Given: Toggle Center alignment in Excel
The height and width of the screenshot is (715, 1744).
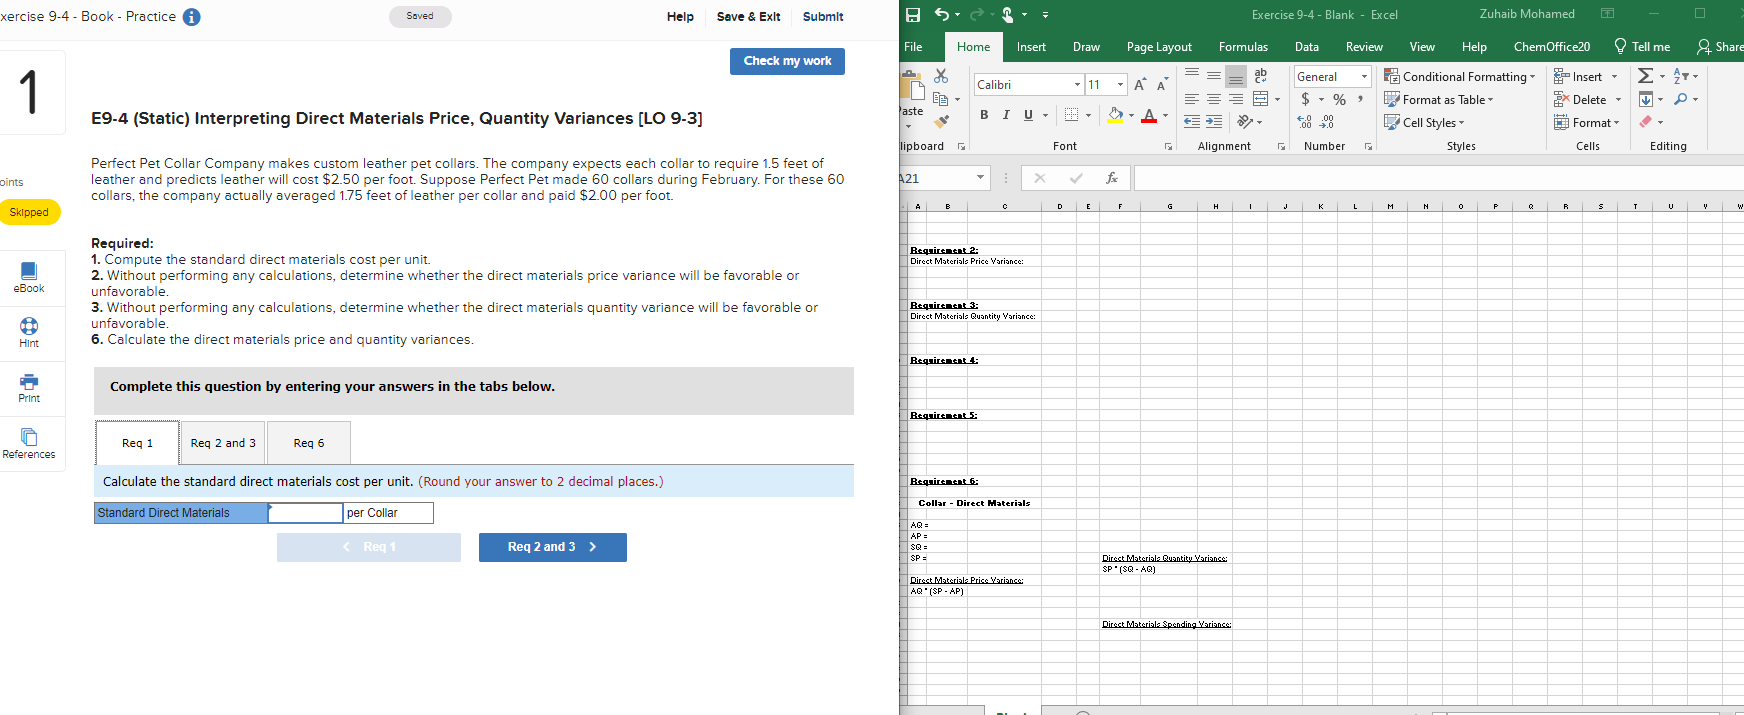Looking at the screenshot, I should coord(1214,99).
